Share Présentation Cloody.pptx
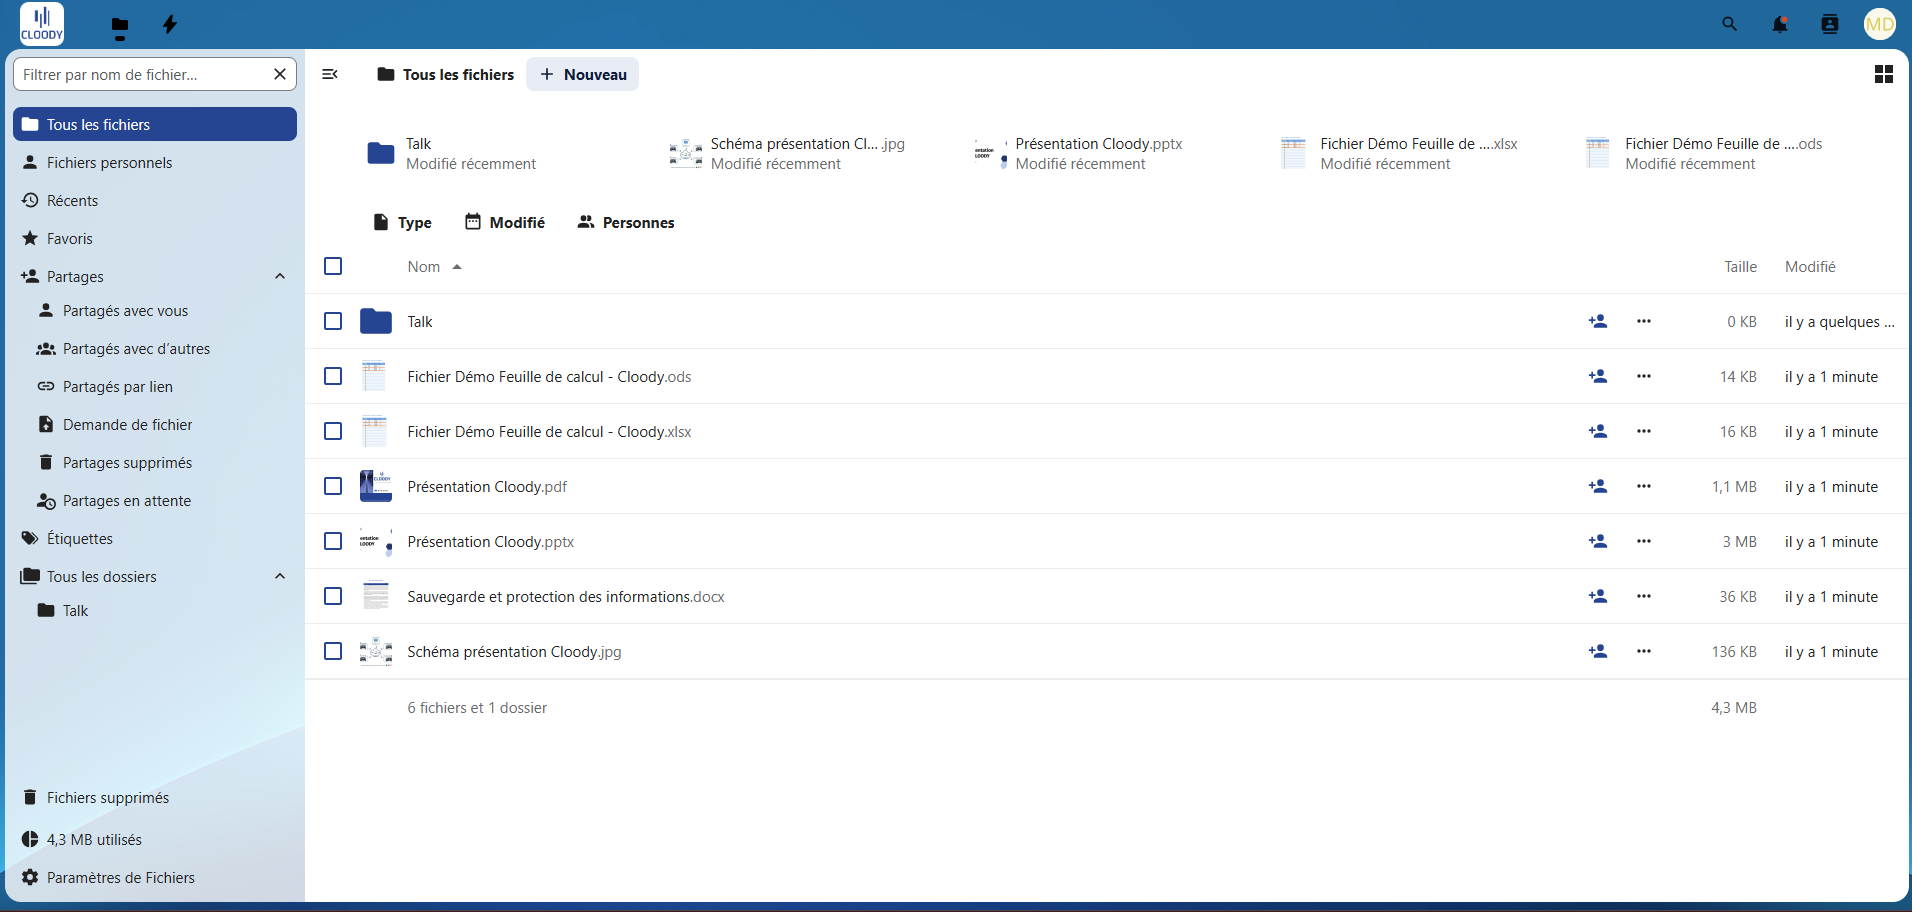 coord(1598,541)
